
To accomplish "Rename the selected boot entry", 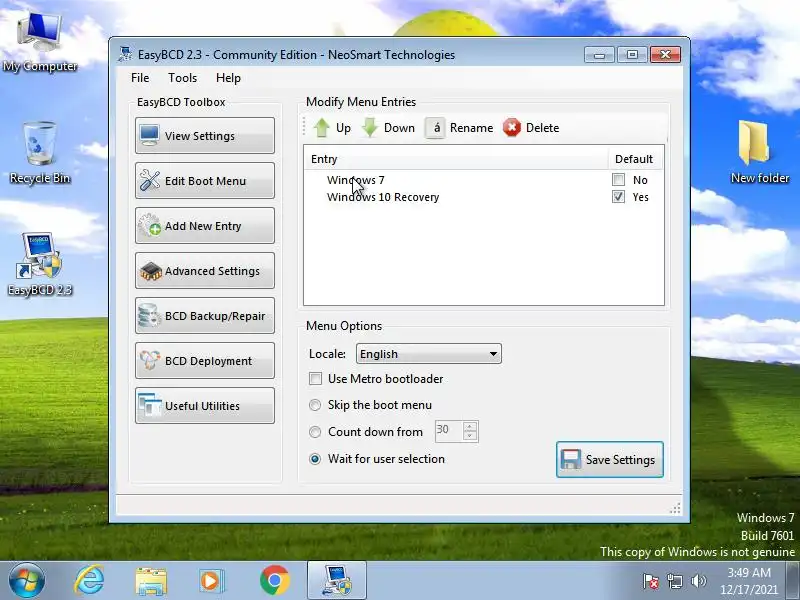I will click(460, 128).
